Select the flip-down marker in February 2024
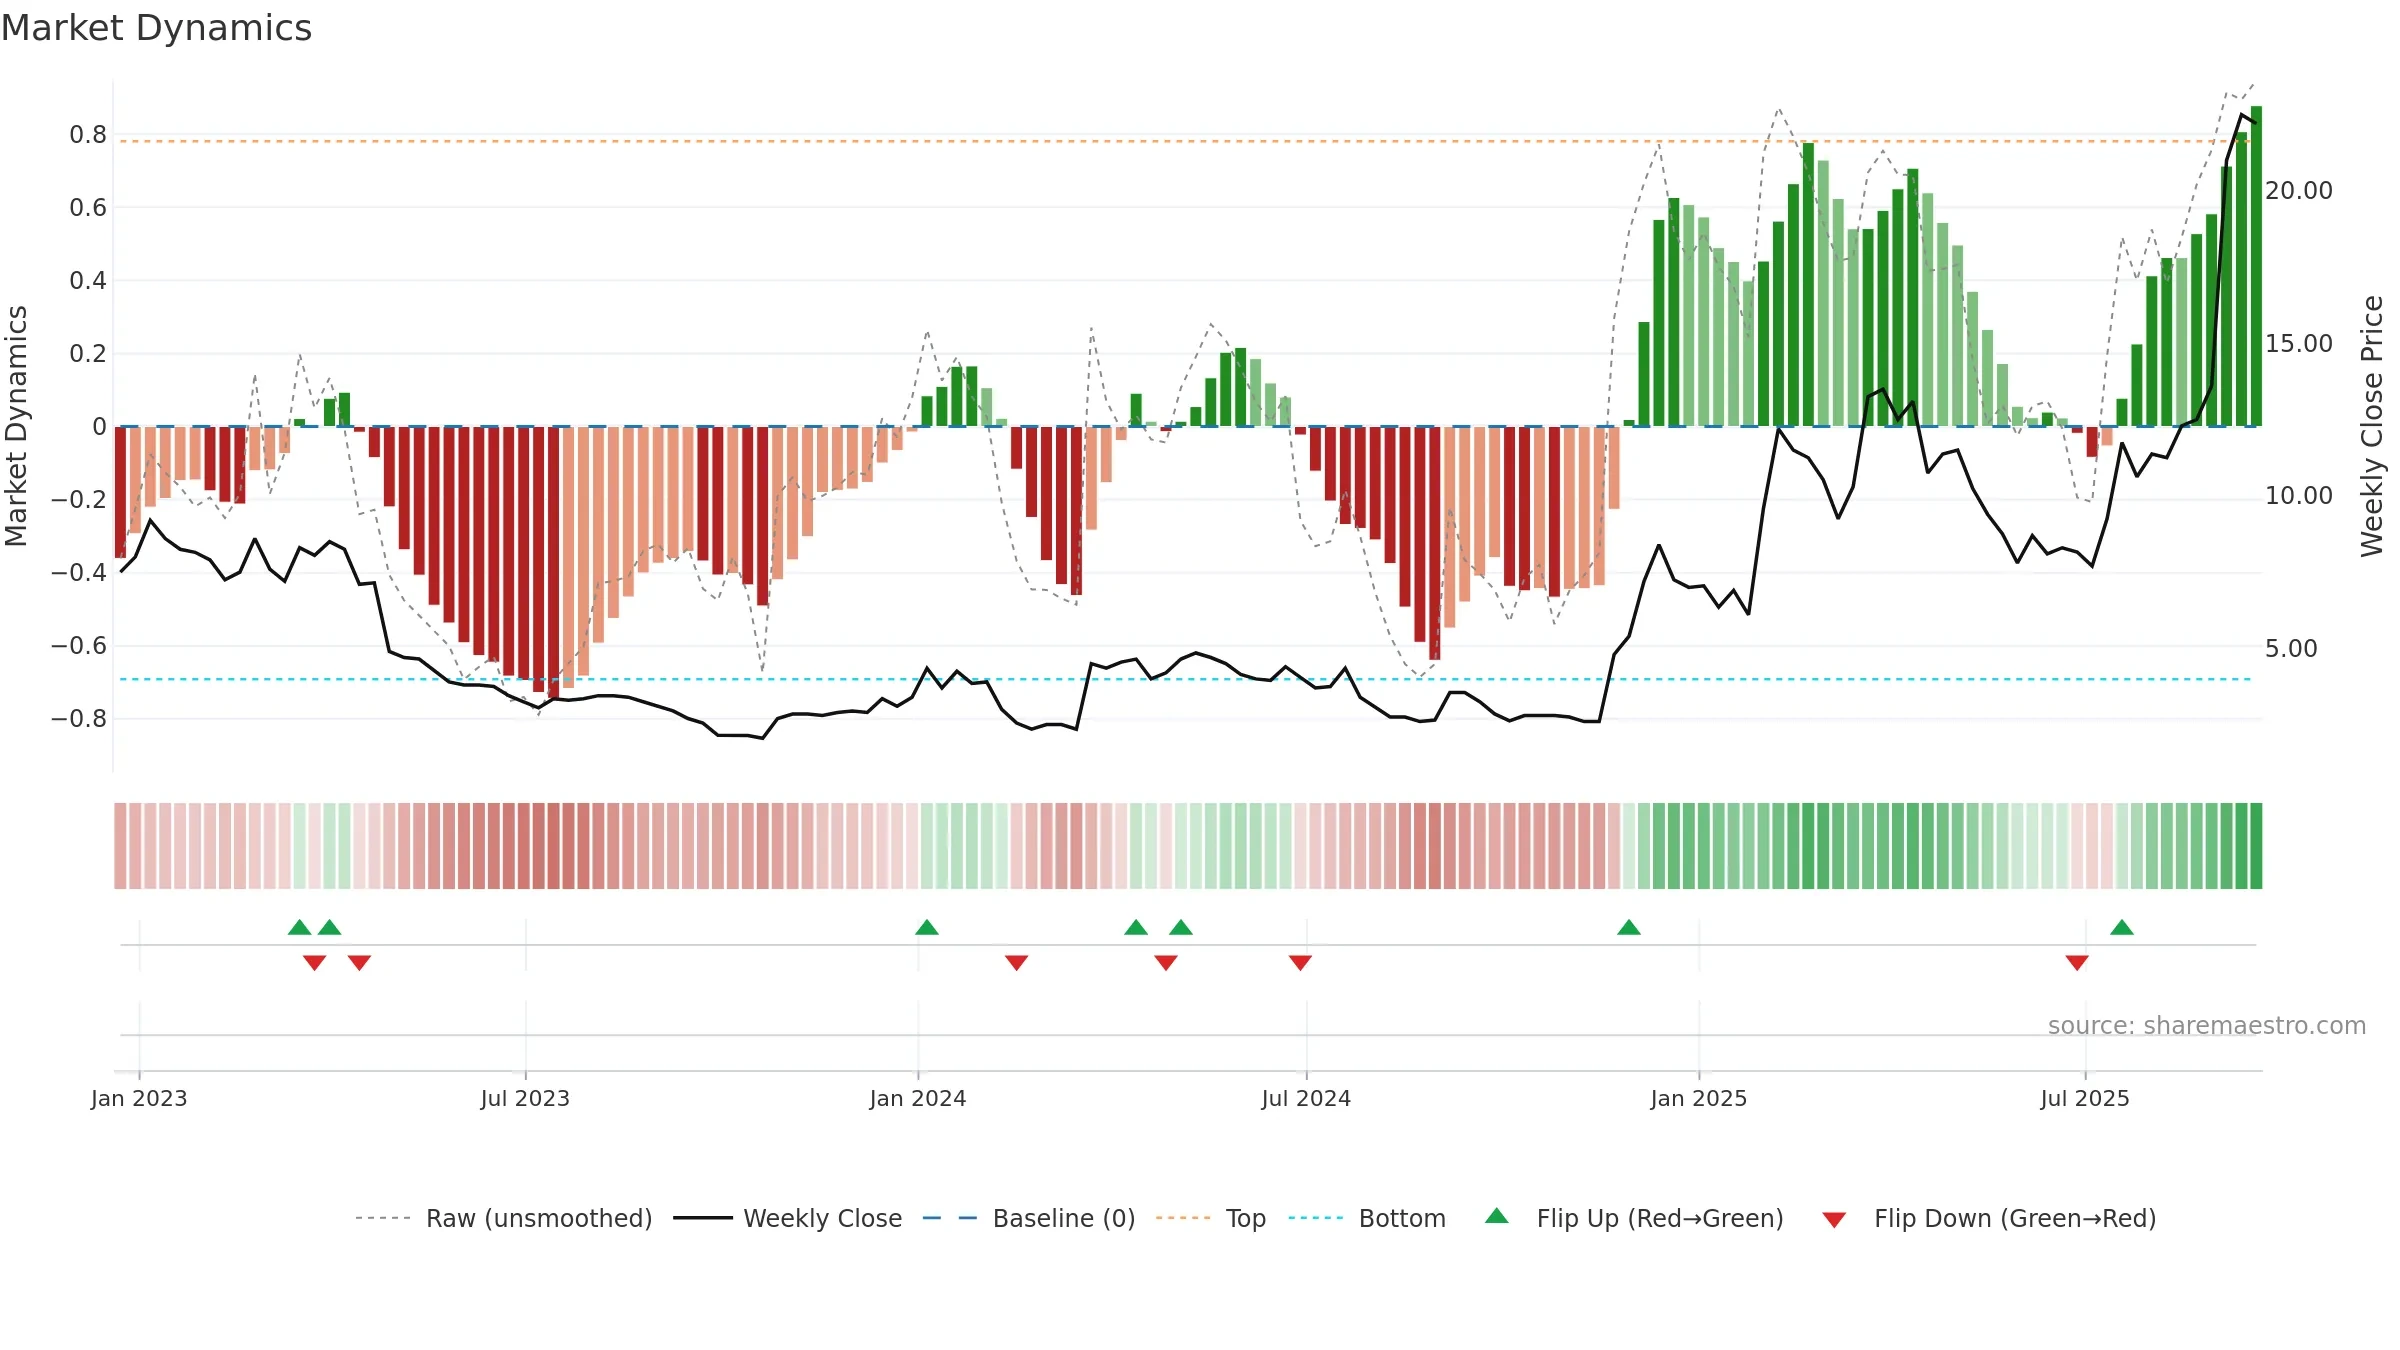This screenshot has width=2400, height=1350. pos(1017,963)
